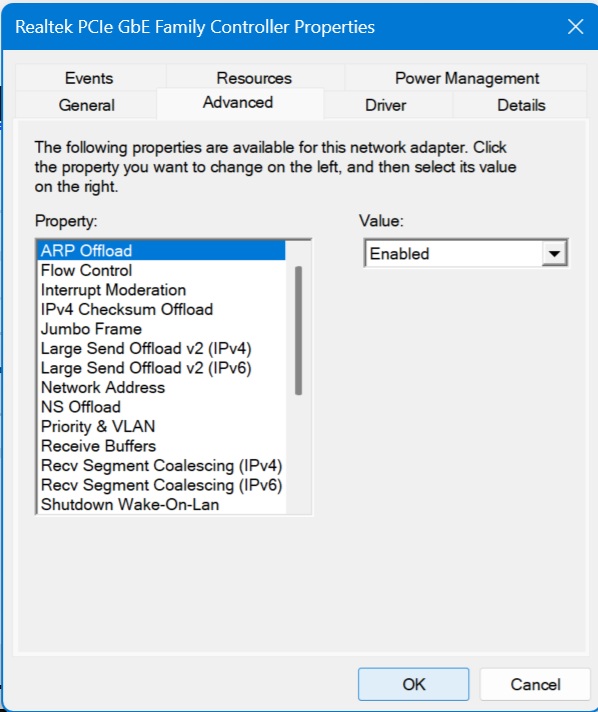Close the Realtek Controller Properties dialog
Image resolution: width=598 pixels, height=712 pixels.
[x=575, y=27]
